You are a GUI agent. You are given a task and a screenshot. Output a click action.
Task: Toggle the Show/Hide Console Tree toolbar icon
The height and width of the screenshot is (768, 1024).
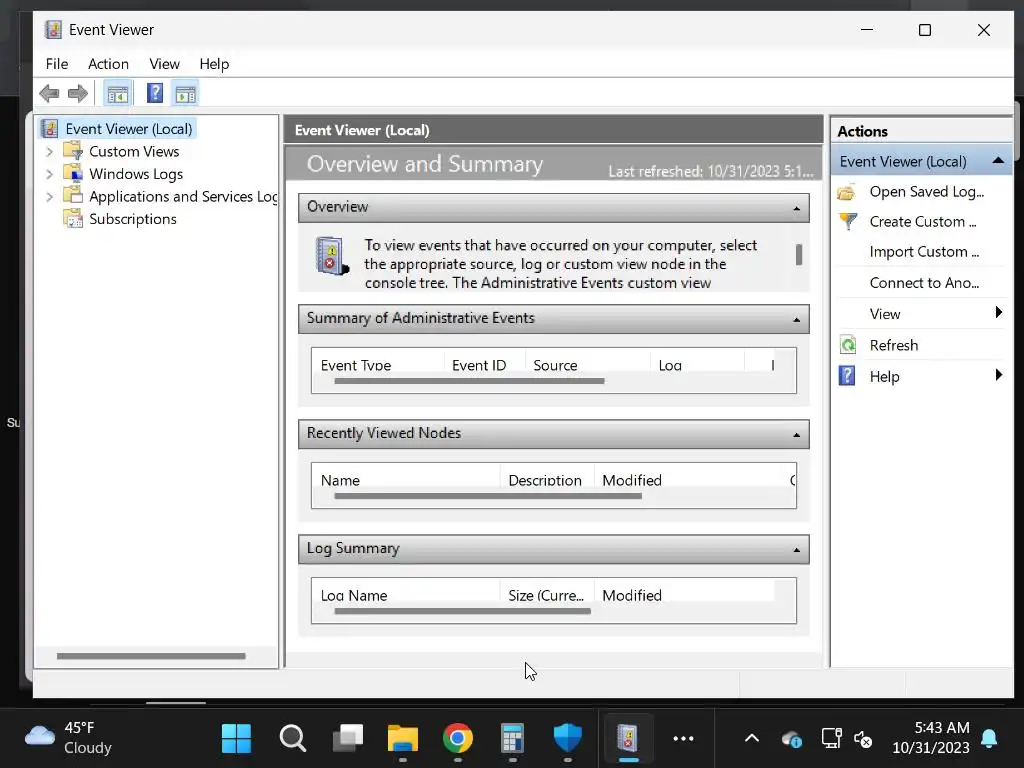click(x=118, y=94)
